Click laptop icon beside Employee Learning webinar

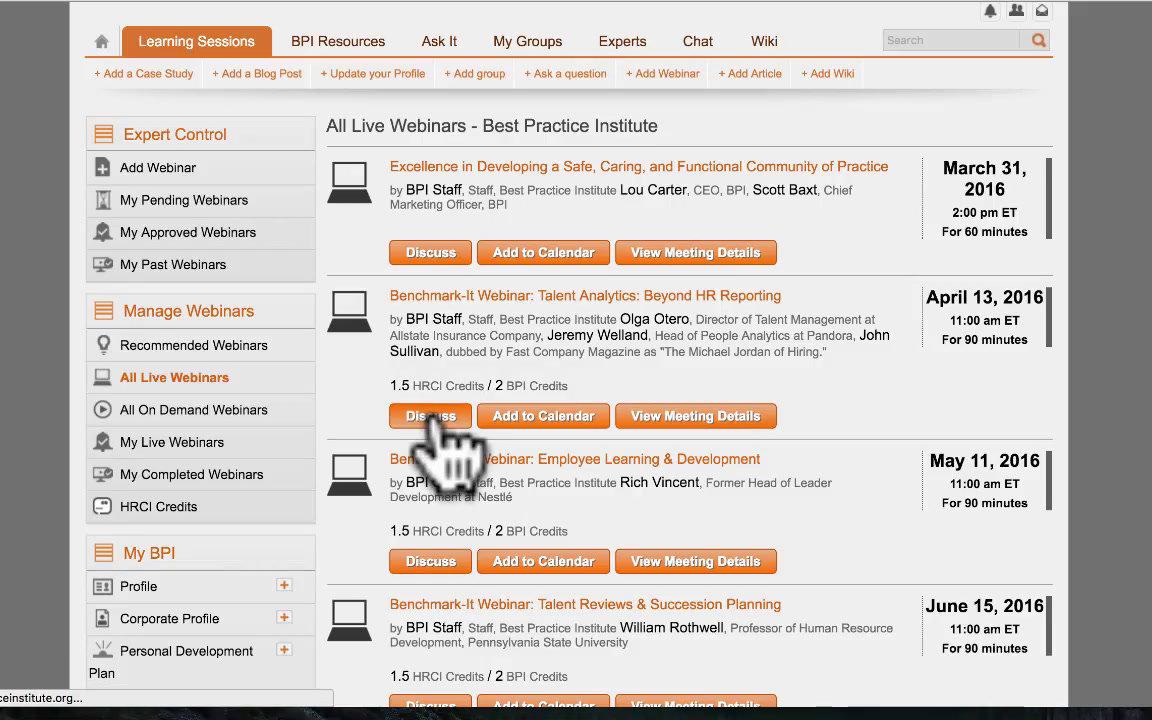click(x=350, y=475)
